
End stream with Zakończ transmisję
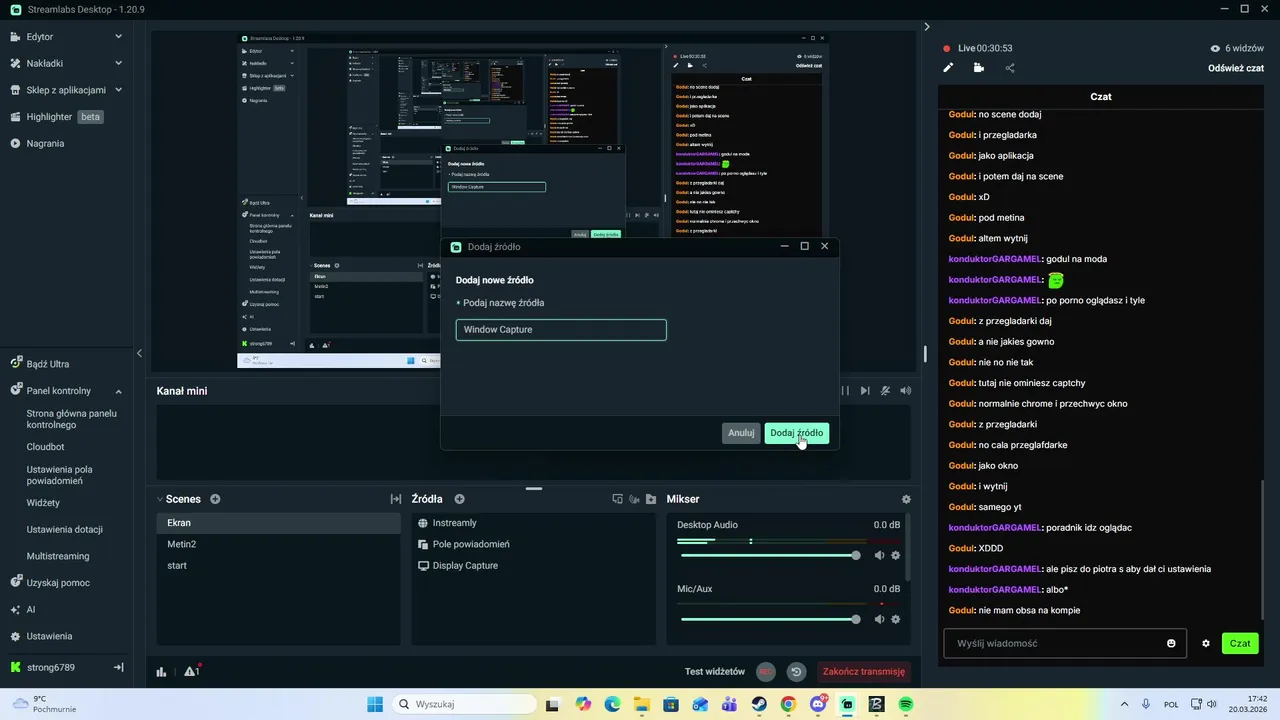(864, 672)
